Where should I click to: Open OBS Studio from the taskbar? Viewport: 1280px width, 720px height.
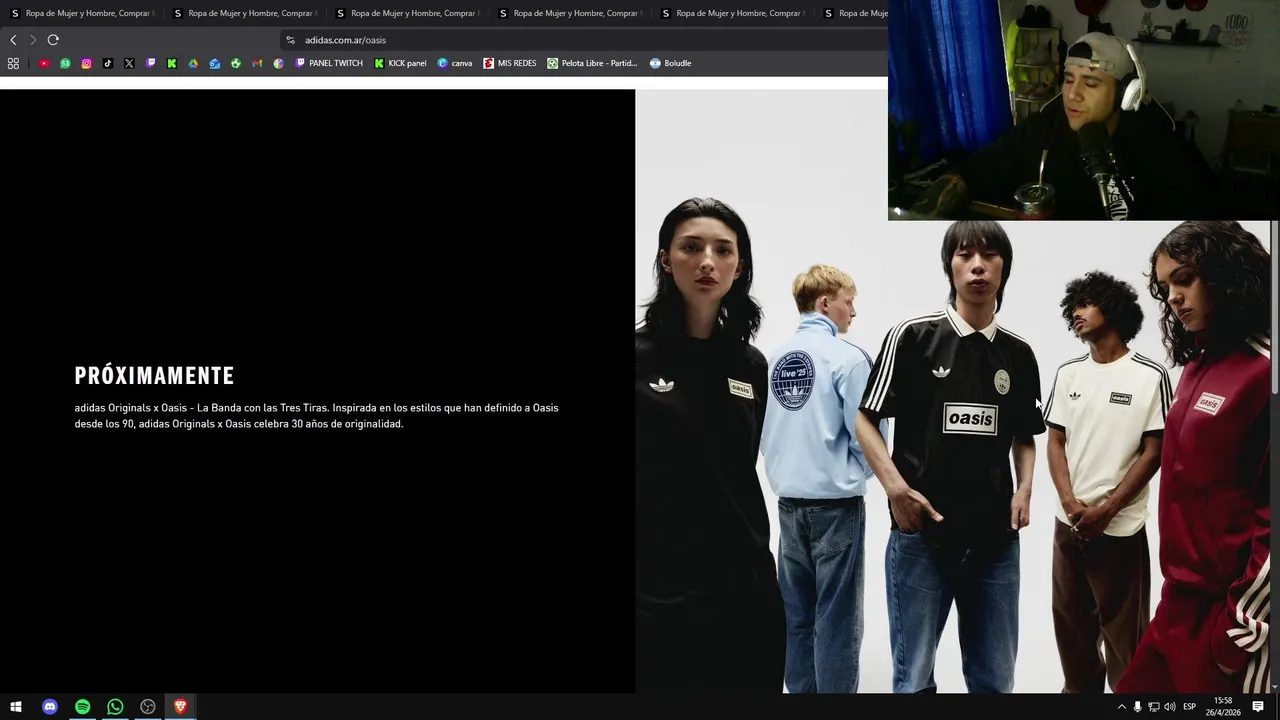[148, 707]
